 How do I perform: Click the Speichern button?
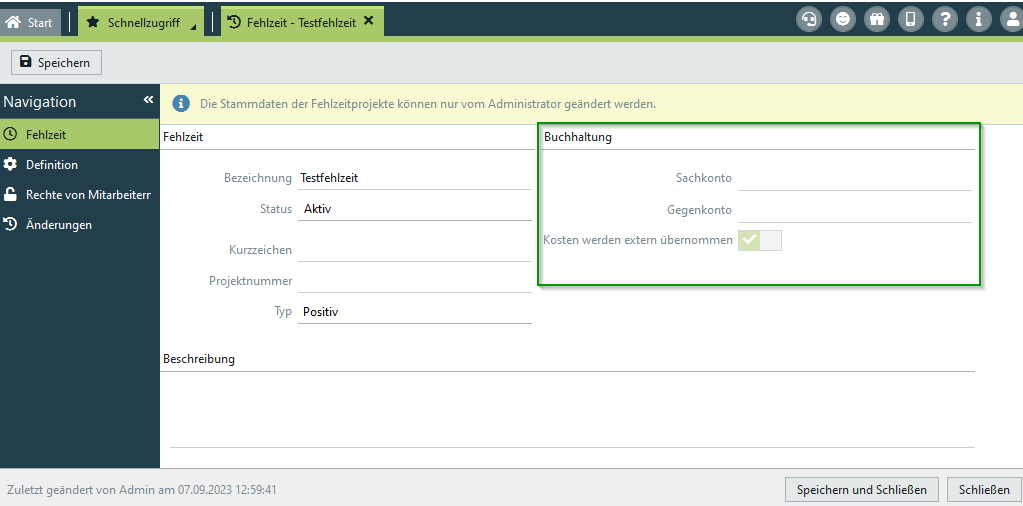56,62
